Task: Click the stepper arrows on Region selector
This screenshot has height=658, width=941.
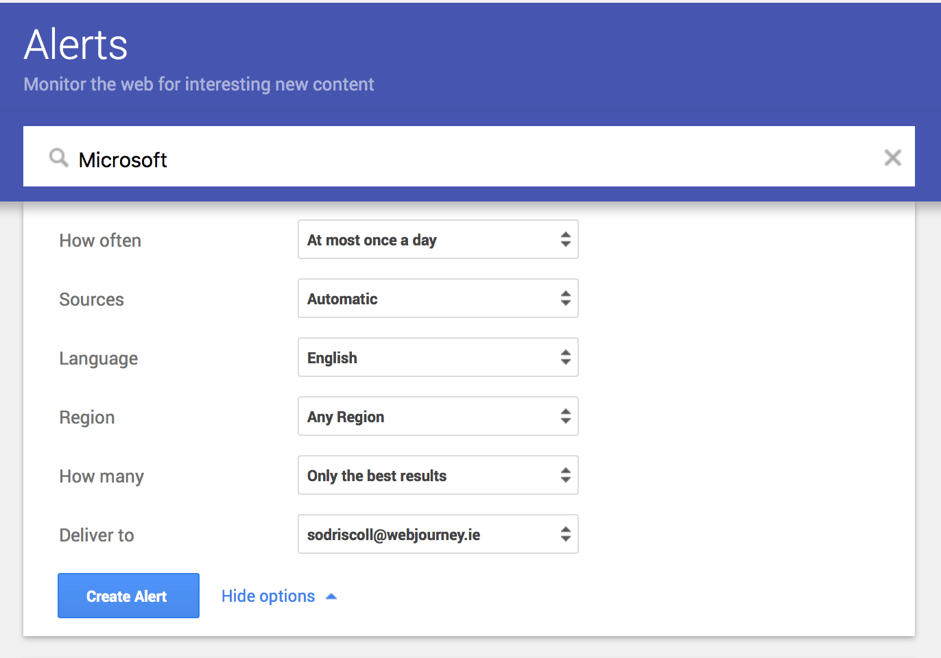Action: (x=566, y=416)
